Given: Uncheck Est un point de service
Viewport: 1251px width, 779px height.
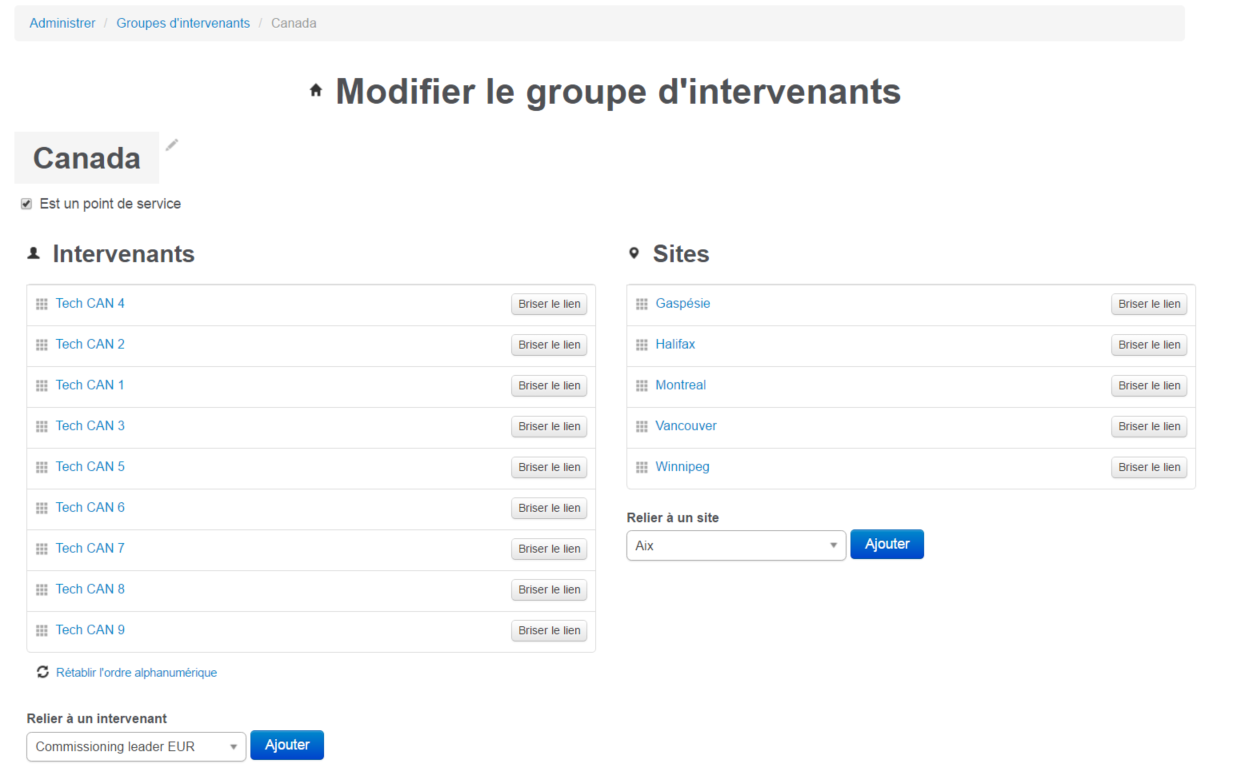Looking at the screenshot, I should pos(25,203).
